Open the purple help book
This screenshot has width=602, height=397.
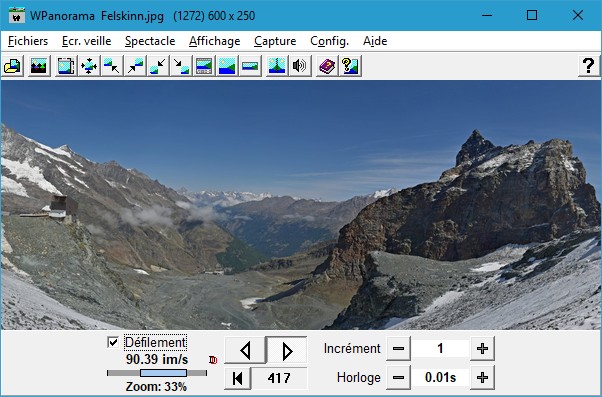tap(327, 66)
